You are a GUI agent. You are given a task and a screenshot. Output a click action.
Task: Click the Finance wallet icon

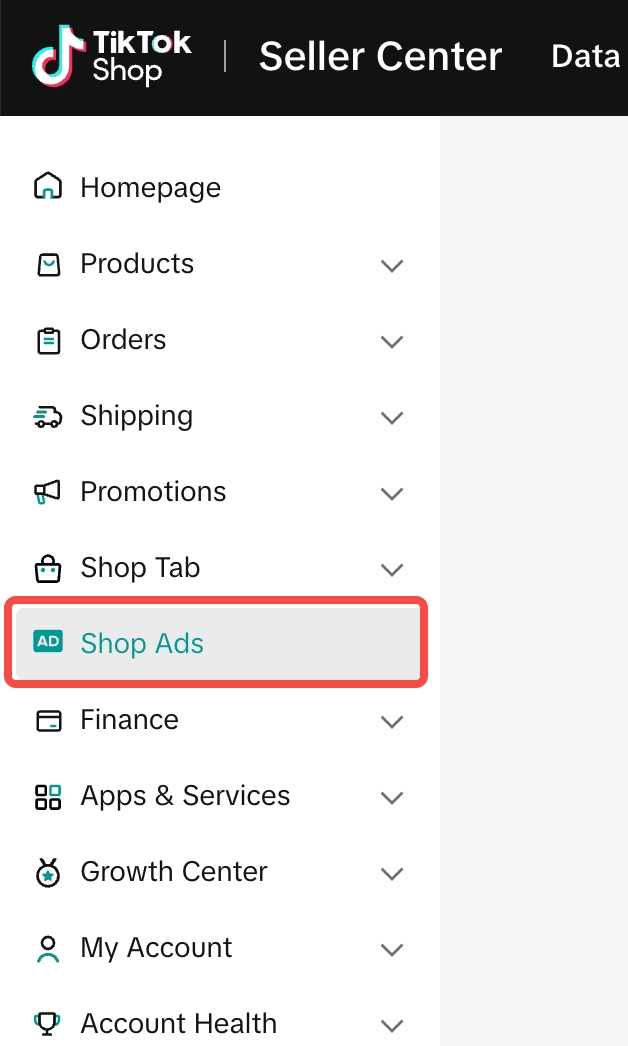(48, 720)
